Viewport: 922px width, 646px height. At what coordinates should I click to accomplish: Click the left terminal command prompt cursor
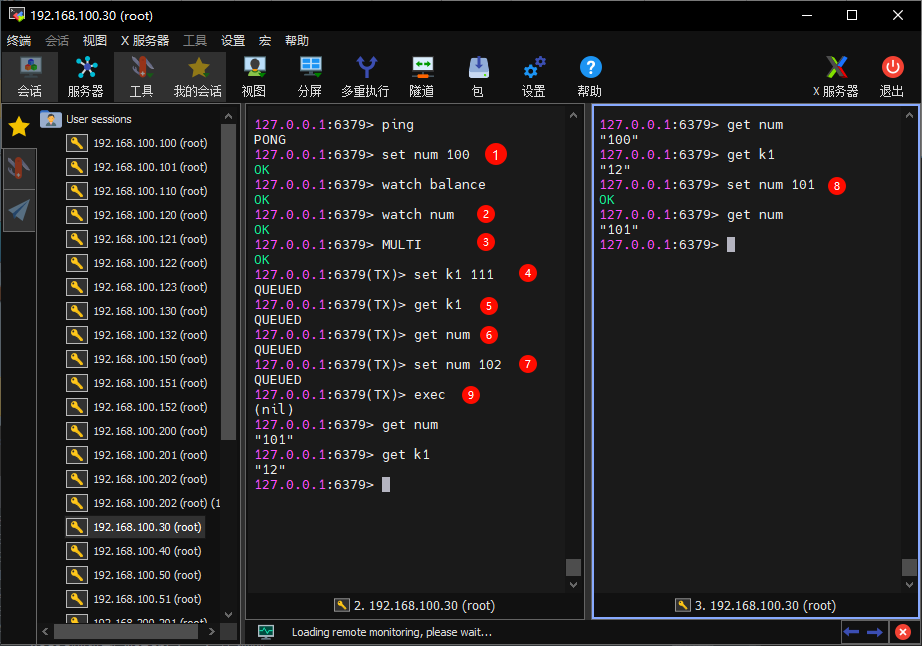(386, 484)
